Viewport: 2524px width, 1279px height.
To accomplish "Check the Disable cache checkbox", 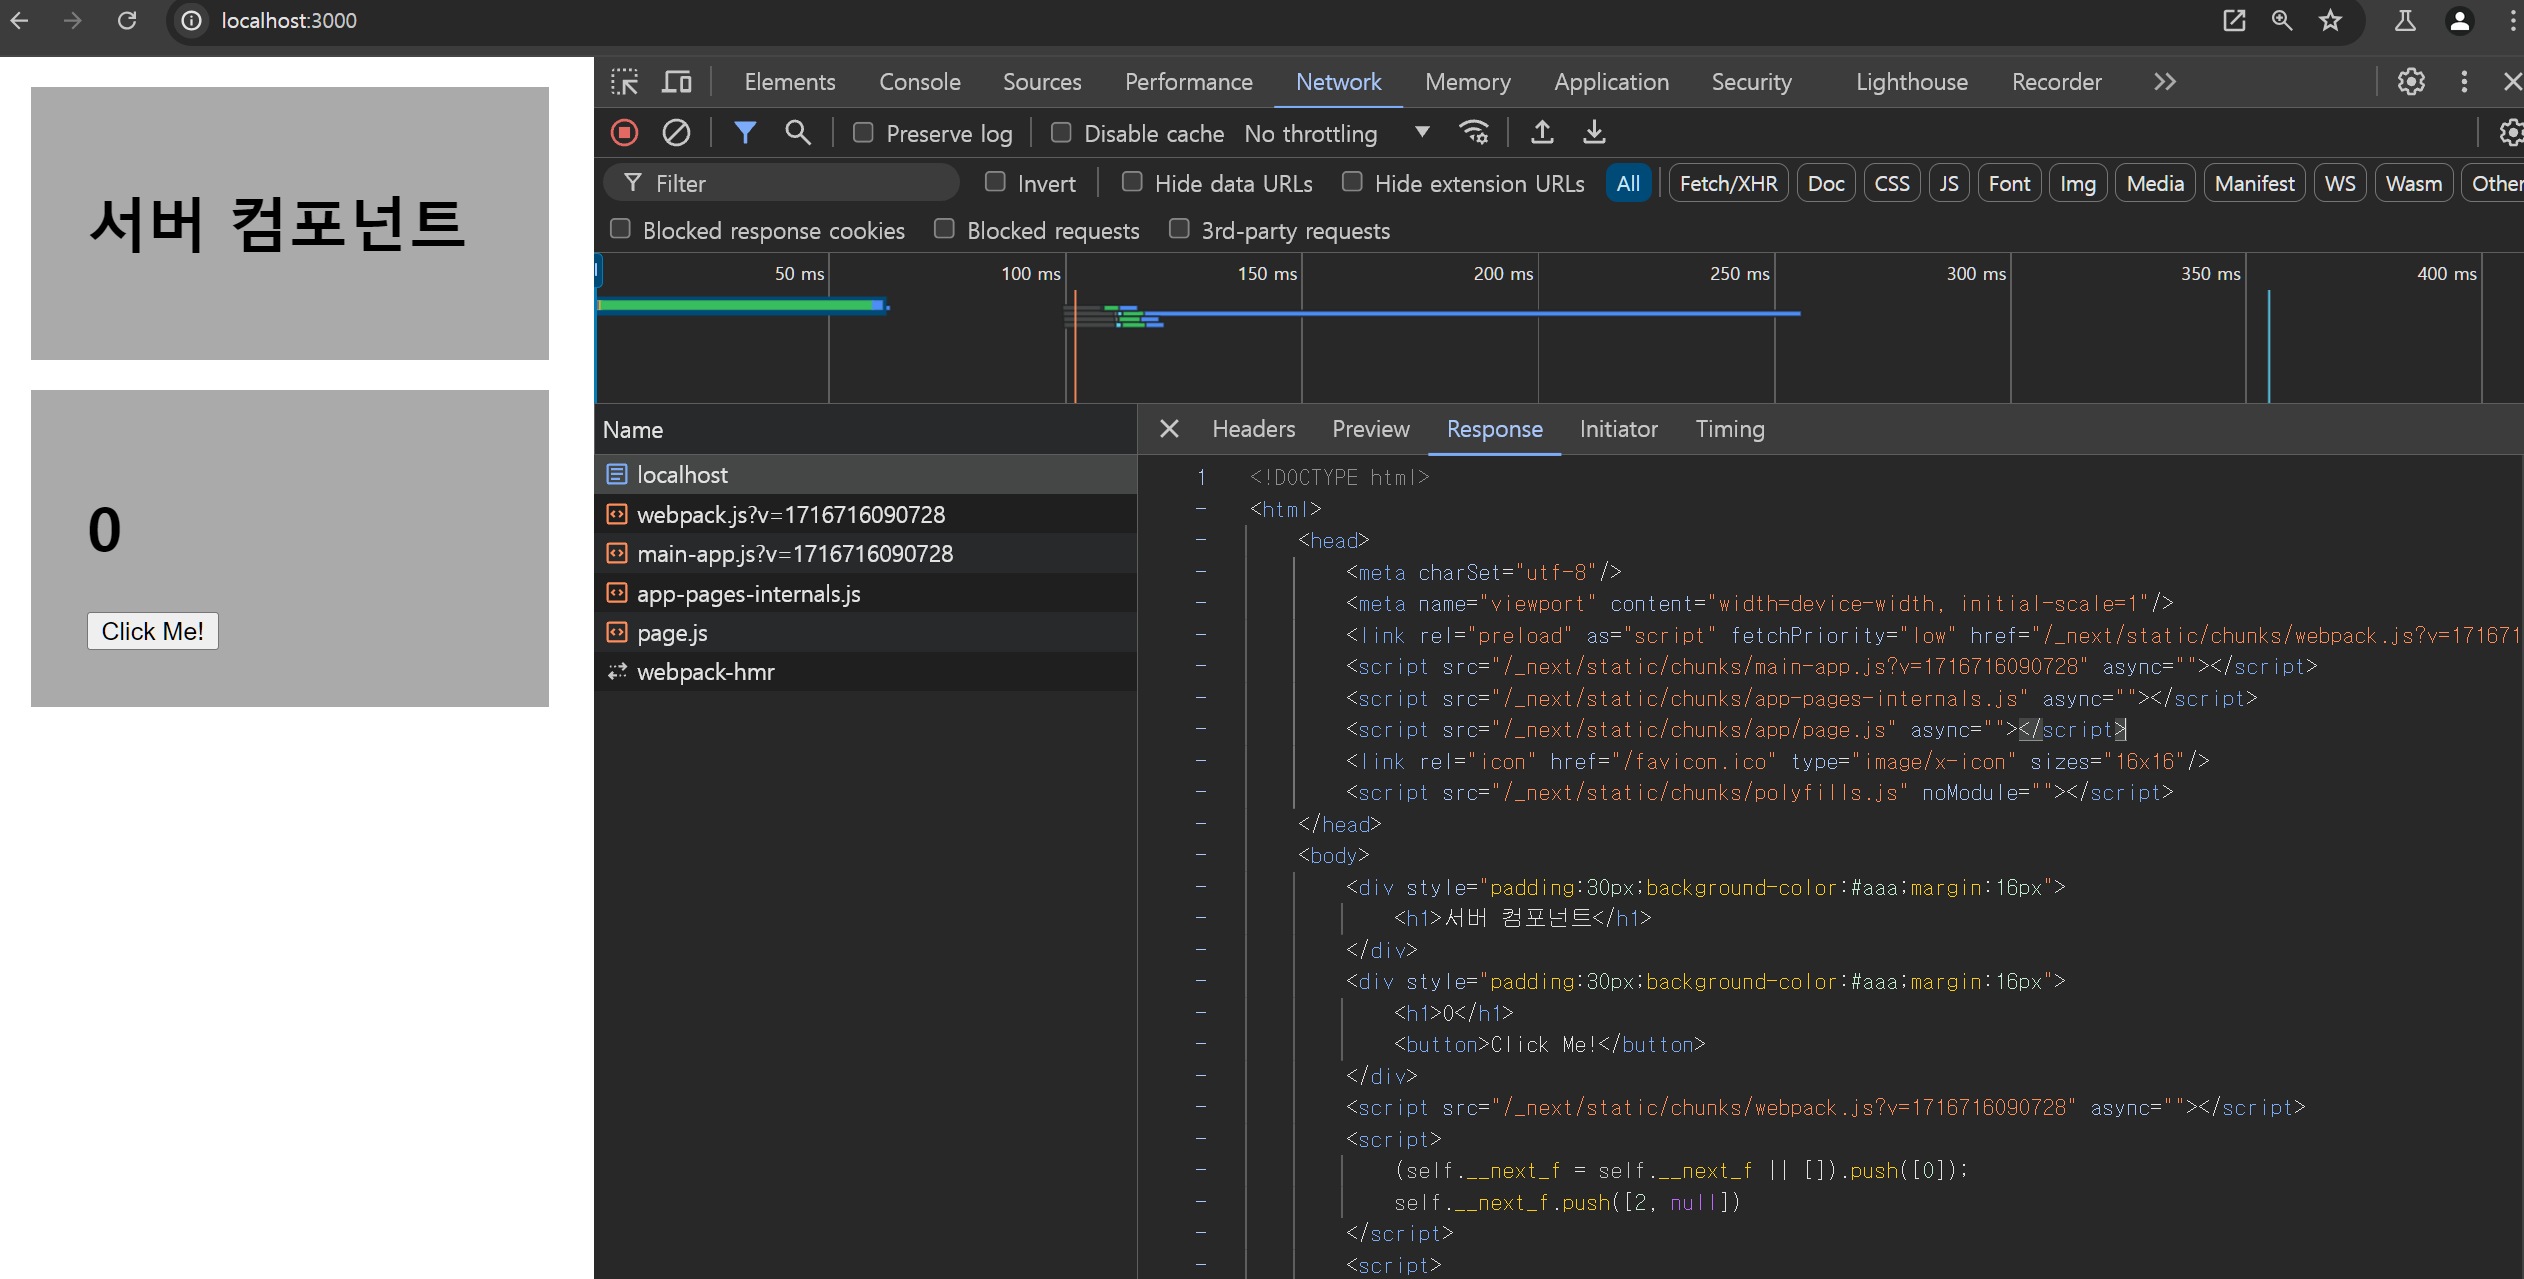I will click(x=1061, y=133).
